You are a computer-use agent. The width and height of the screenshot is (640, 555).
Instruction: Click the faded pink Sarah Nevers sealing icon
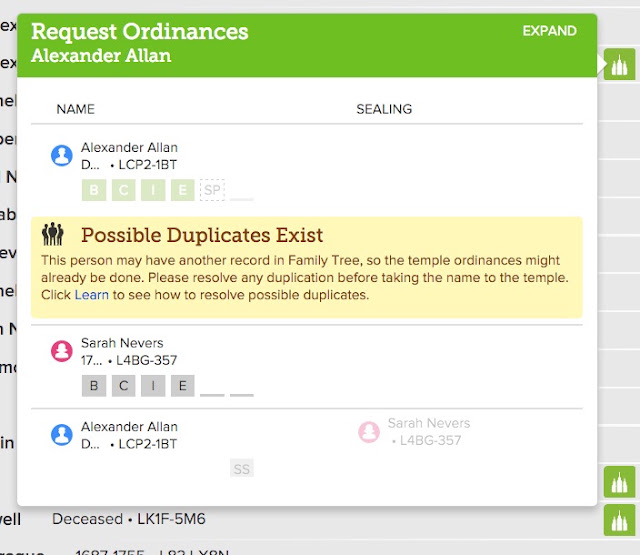point(369,432)
